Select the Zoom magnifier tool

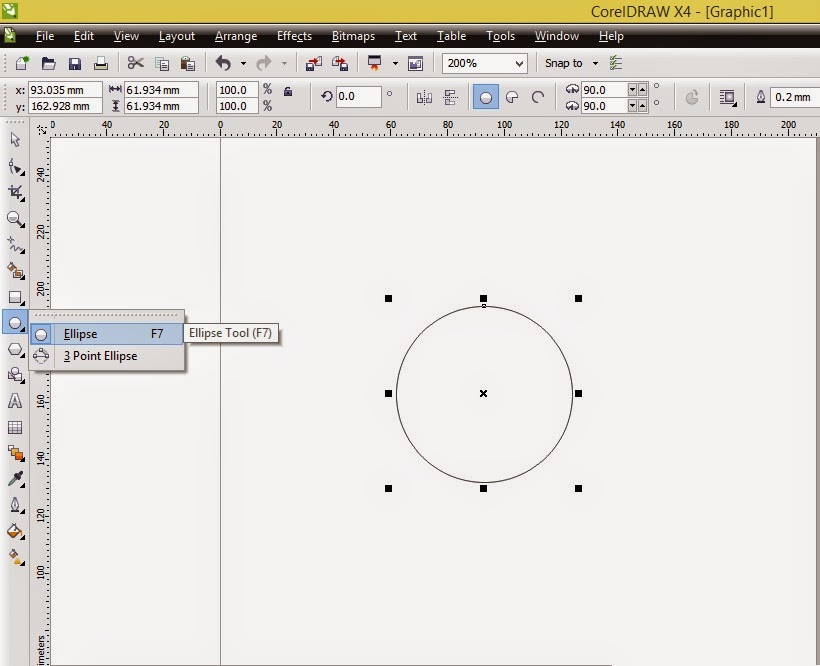[x=16, y=219]
